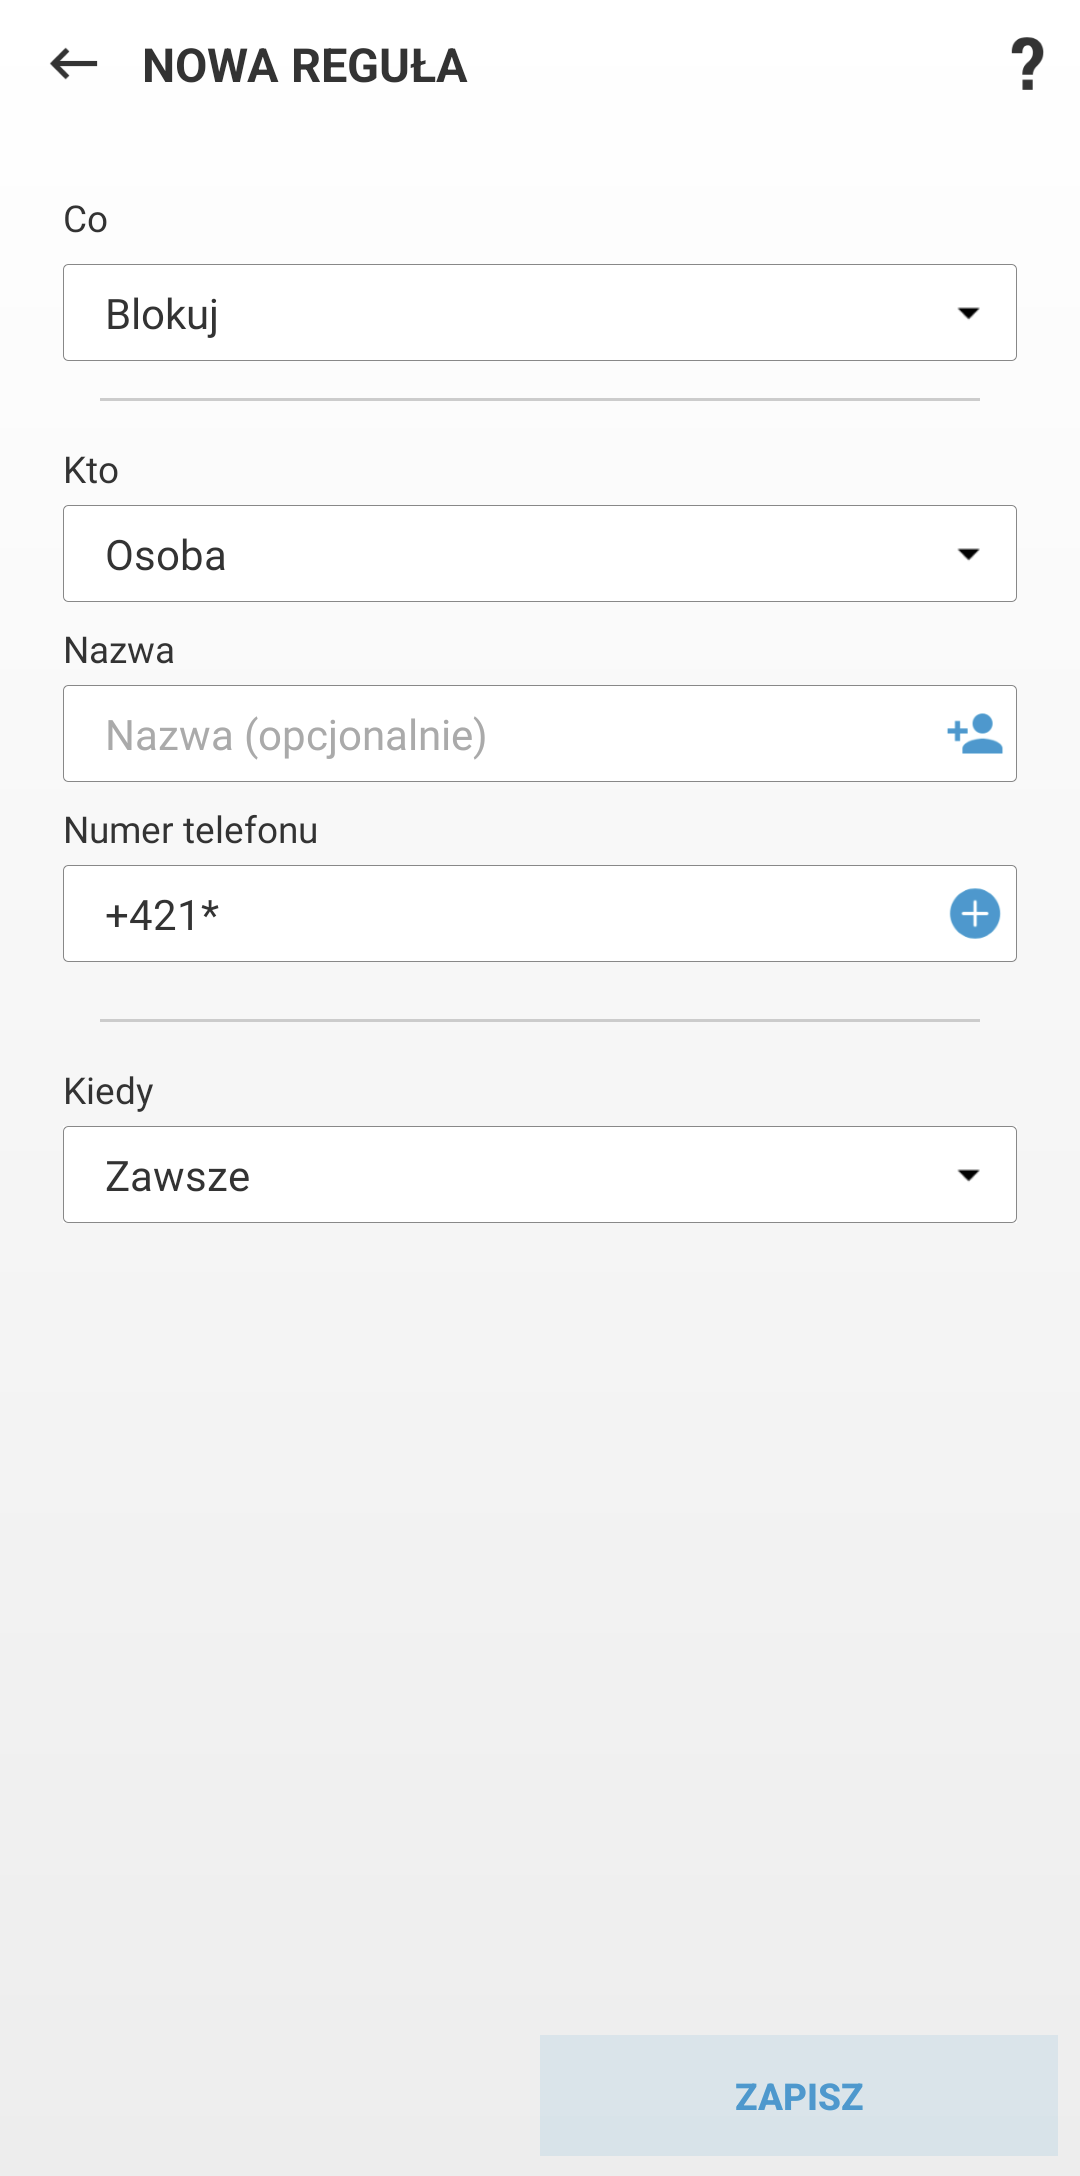Open the Kiedy dropdown set to Zawsze
Viewport: 1080px width, 2176px height.
pos(500,1175)
